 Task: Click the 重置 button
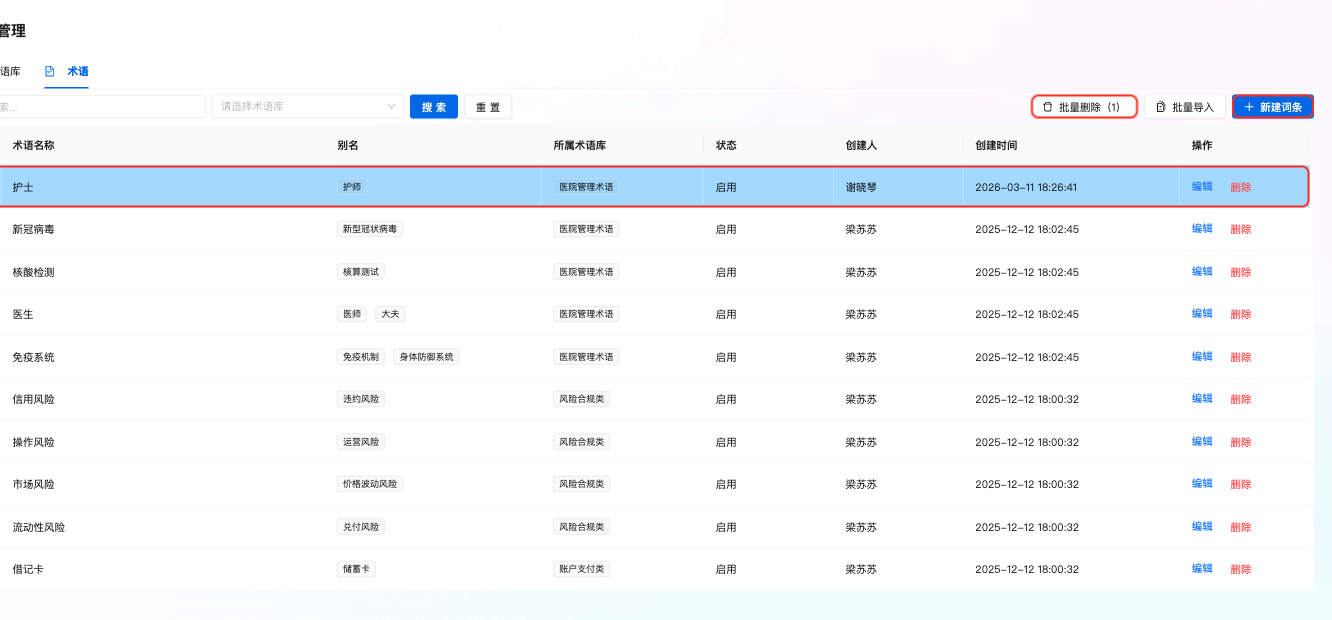(x=487, y=106)
